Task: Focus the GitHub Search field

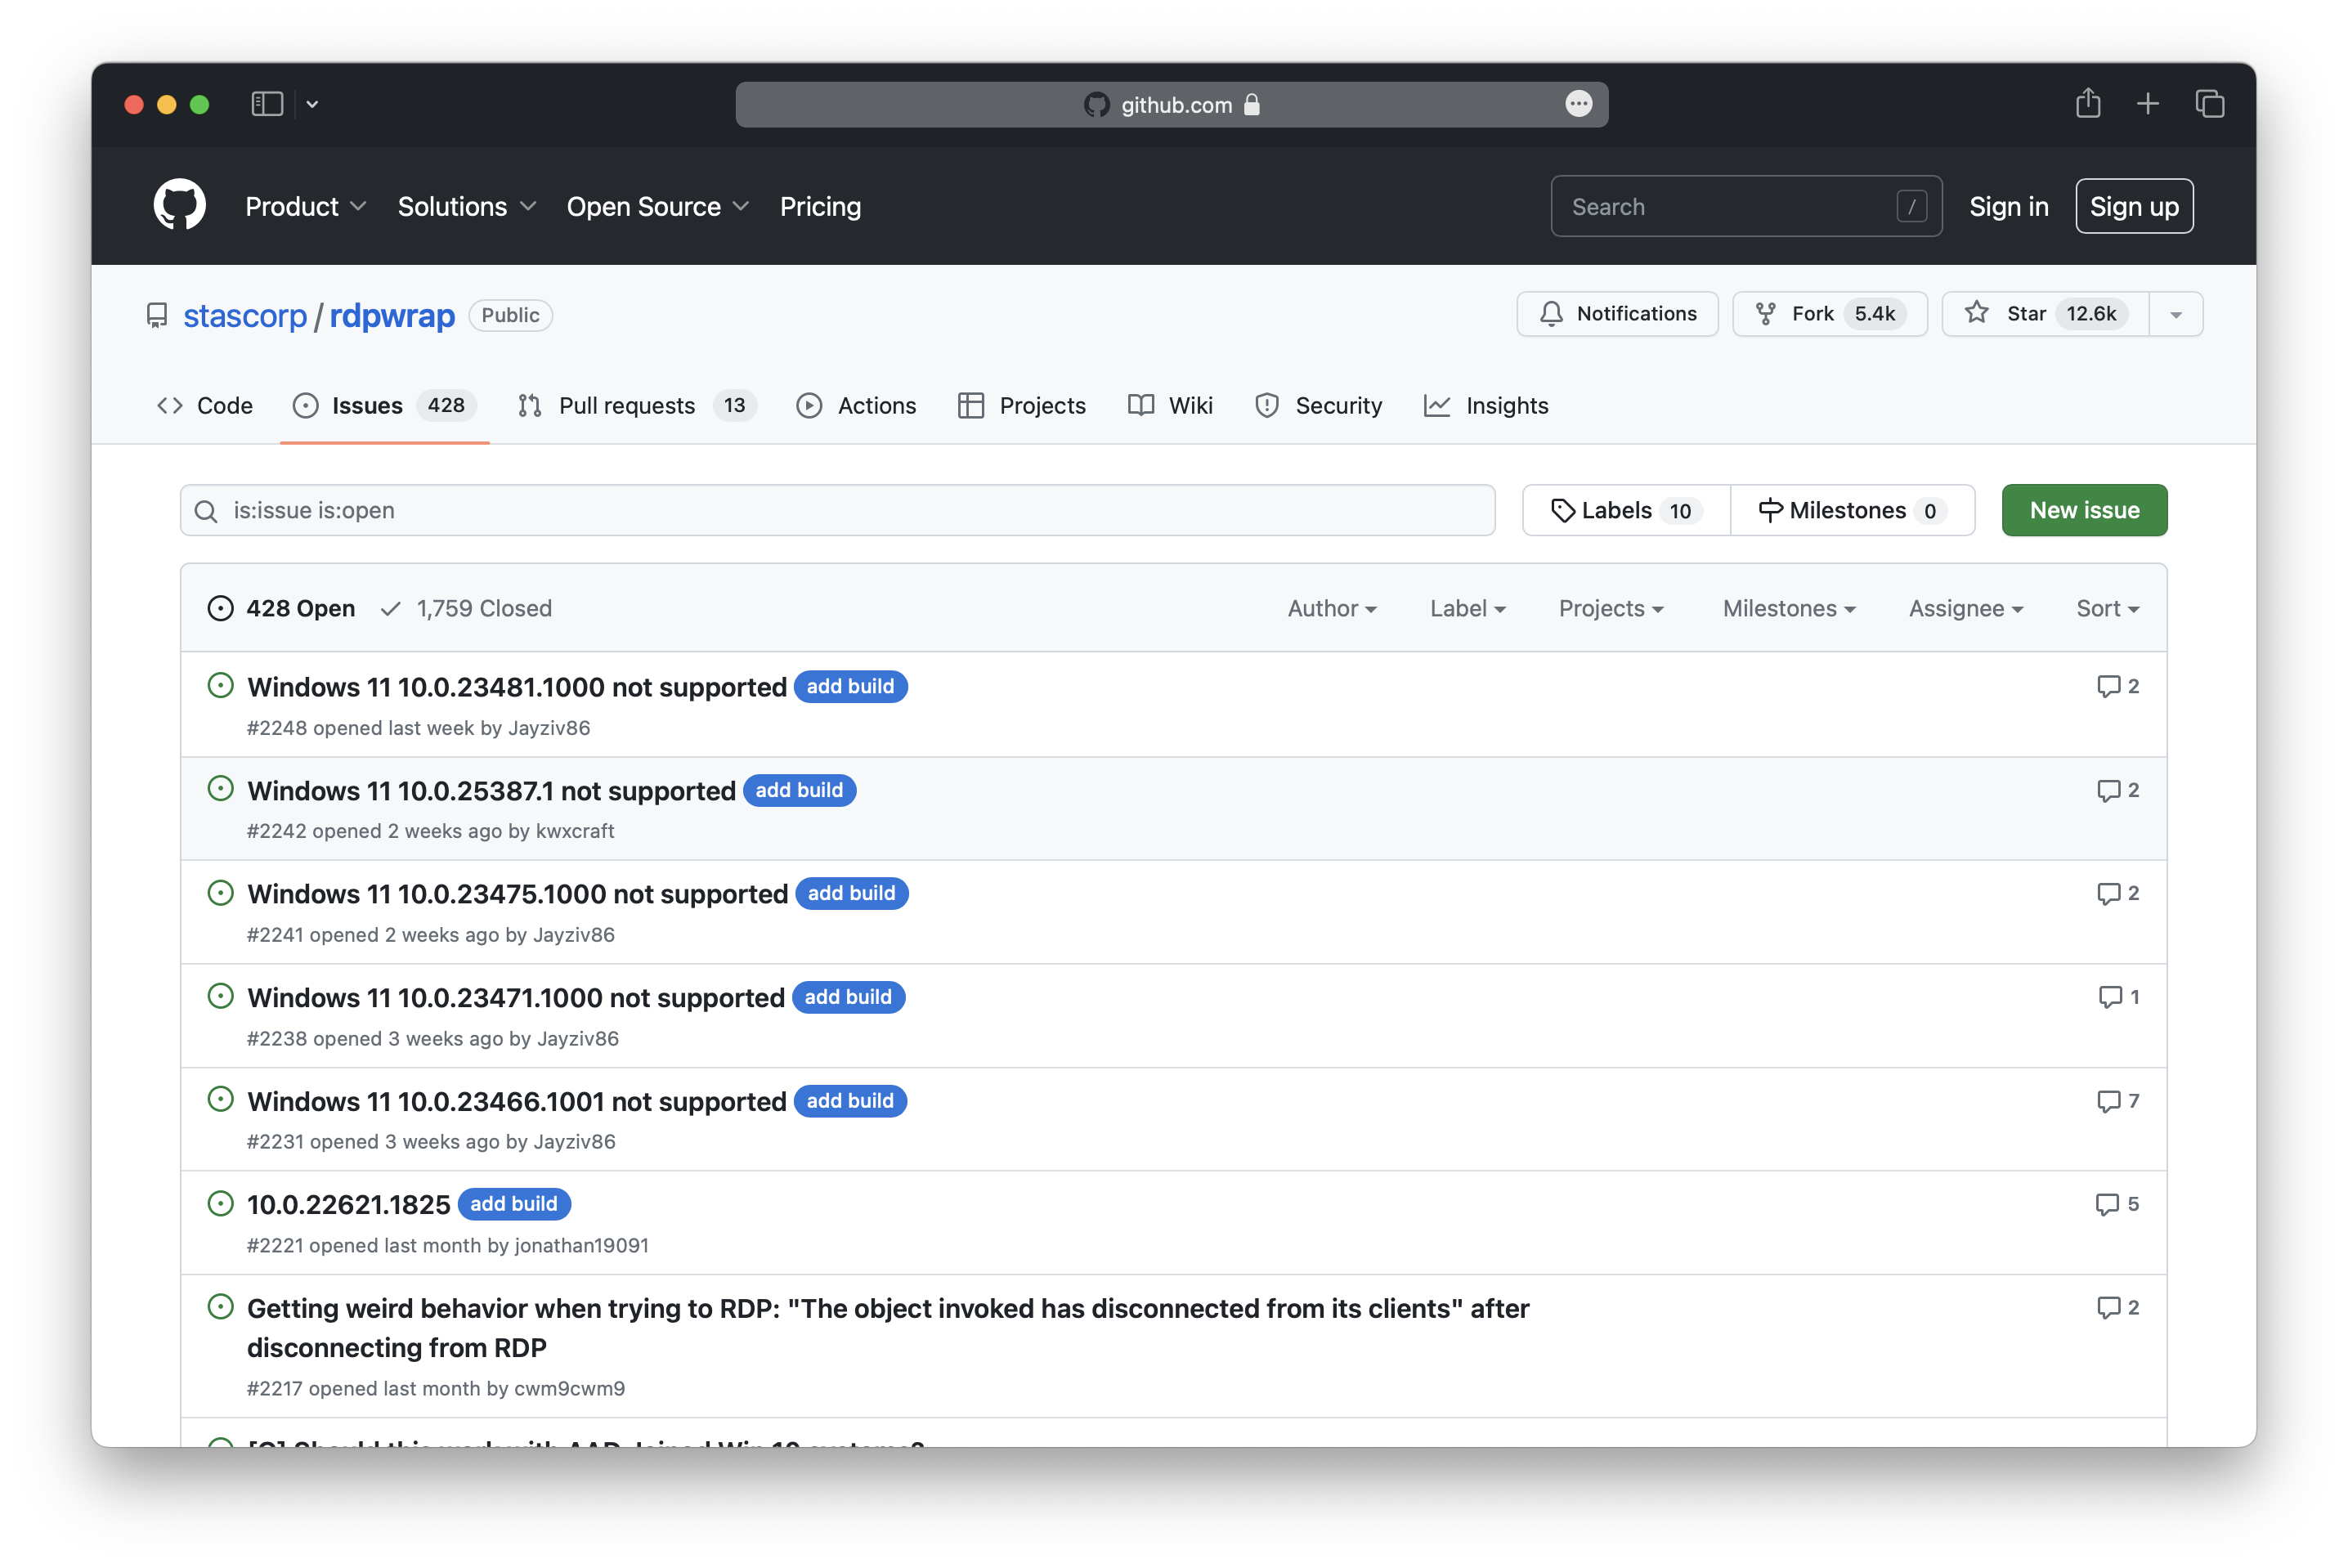Action: pyautogui.click(x=1746, y=207)
